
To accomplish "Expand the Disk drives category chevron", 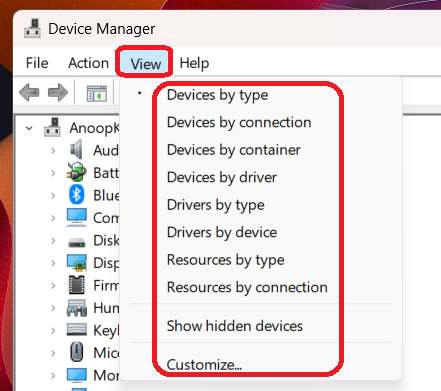I will 53,241.
